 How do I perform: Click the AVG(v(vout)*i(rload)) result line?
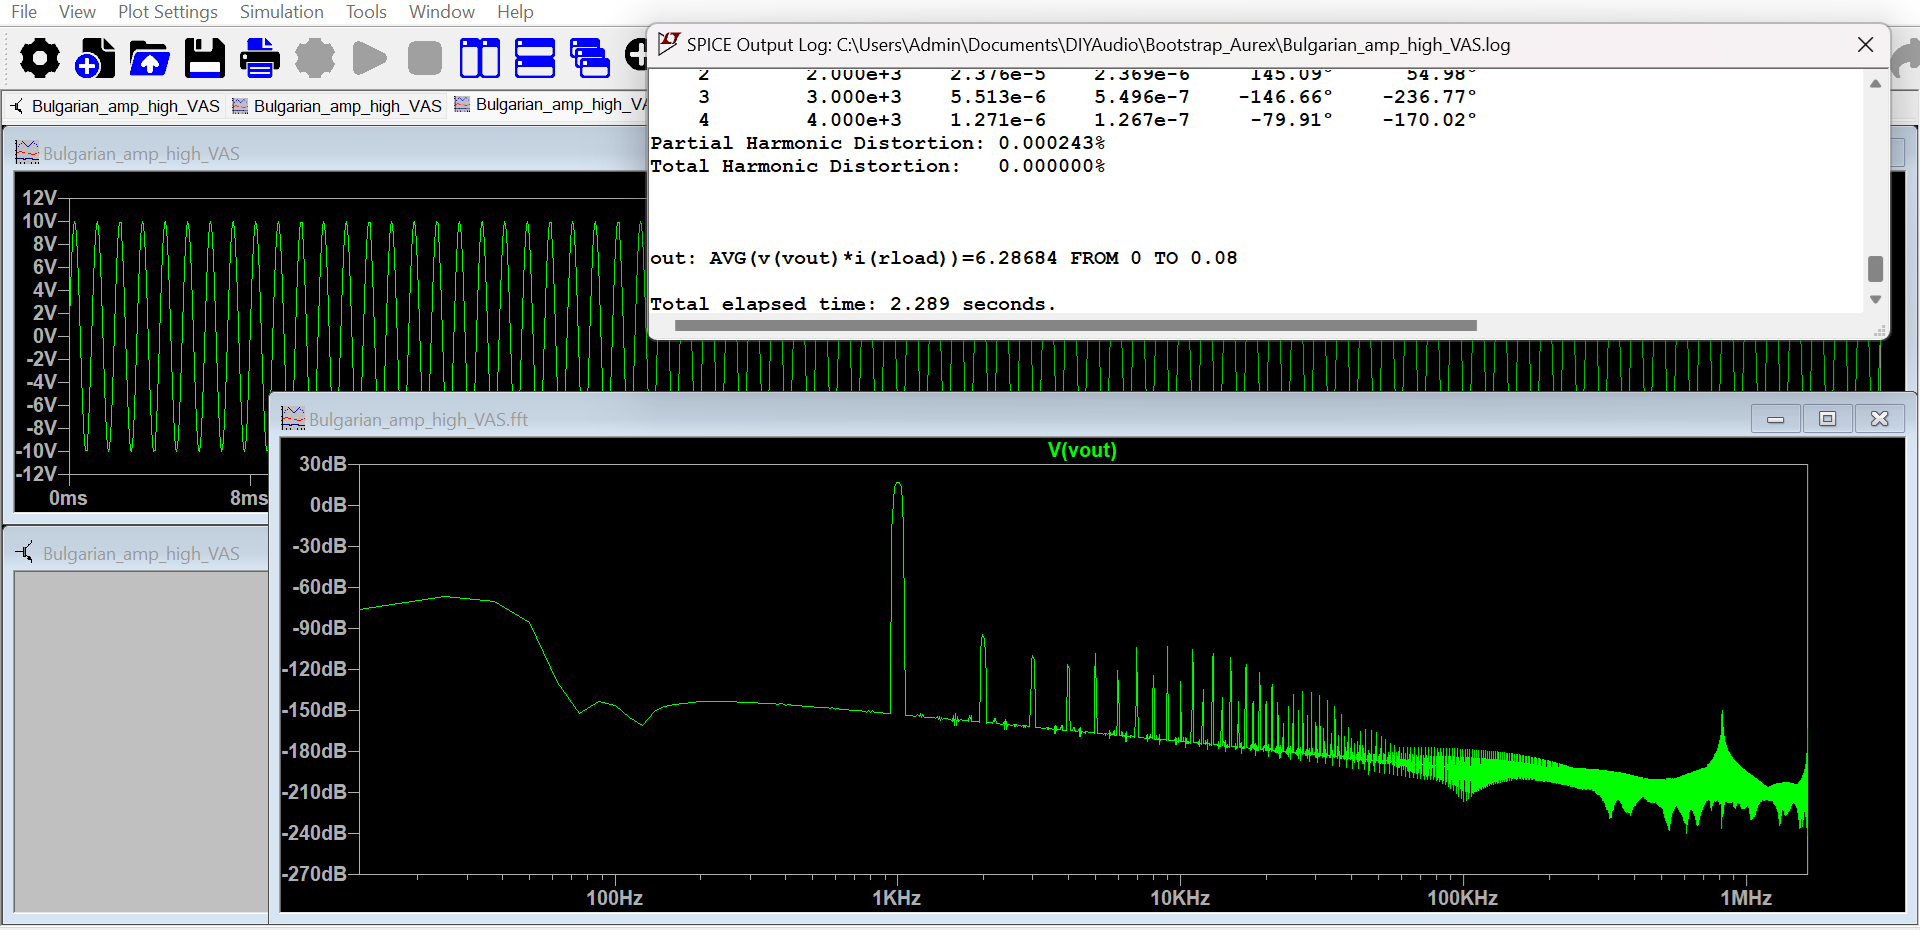tap(943, 258)
